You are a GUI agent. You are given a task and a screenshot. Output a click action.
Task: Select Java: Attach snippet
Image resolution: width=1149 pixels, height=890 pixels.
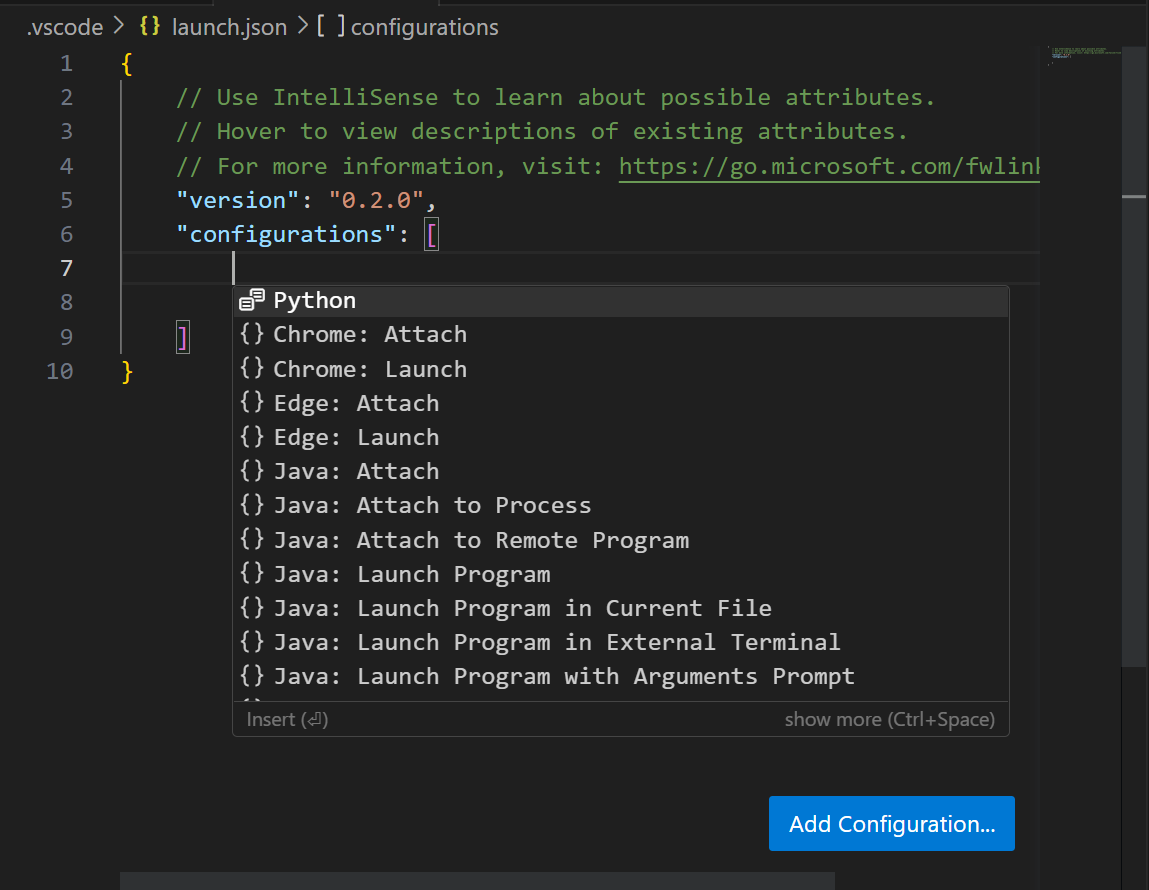click(621, 471)
